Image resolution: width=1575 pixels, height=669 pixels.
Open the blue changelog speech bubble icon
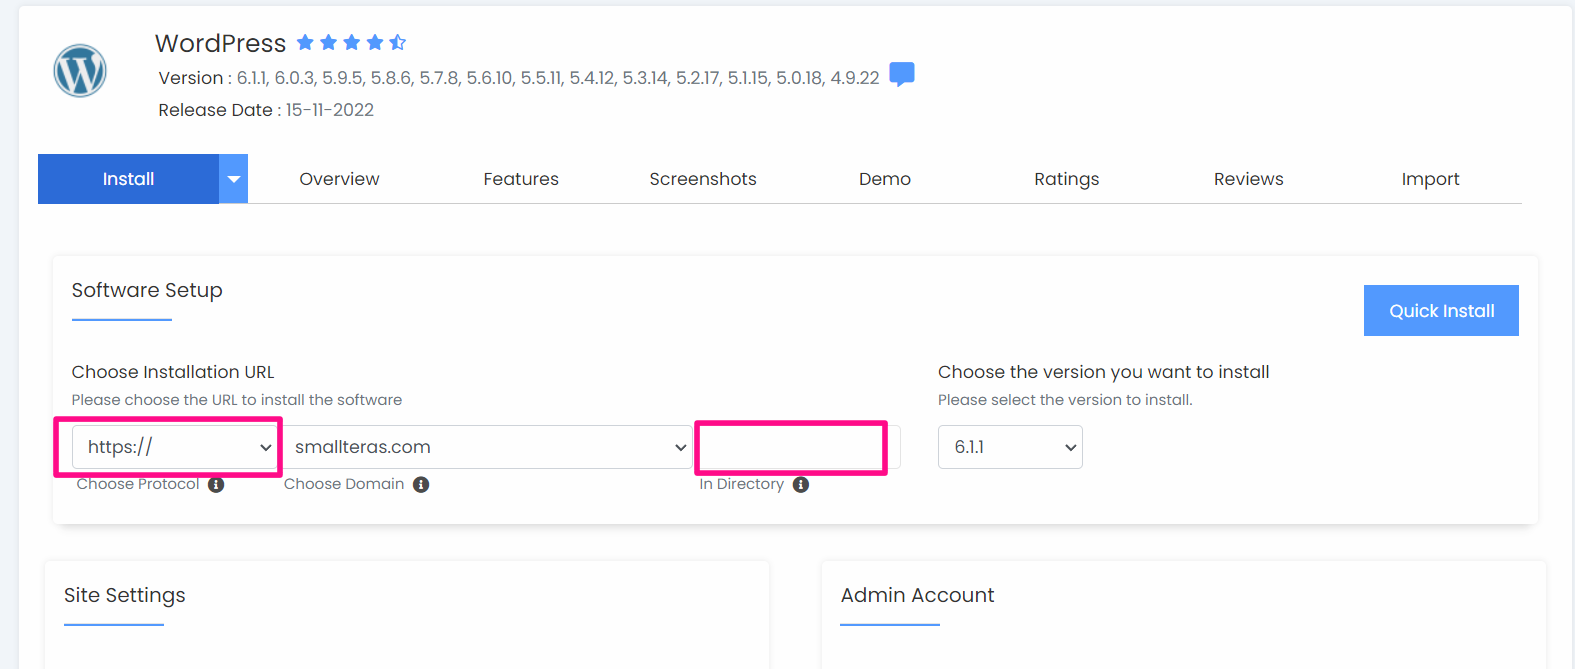click(x=902, y=75)
